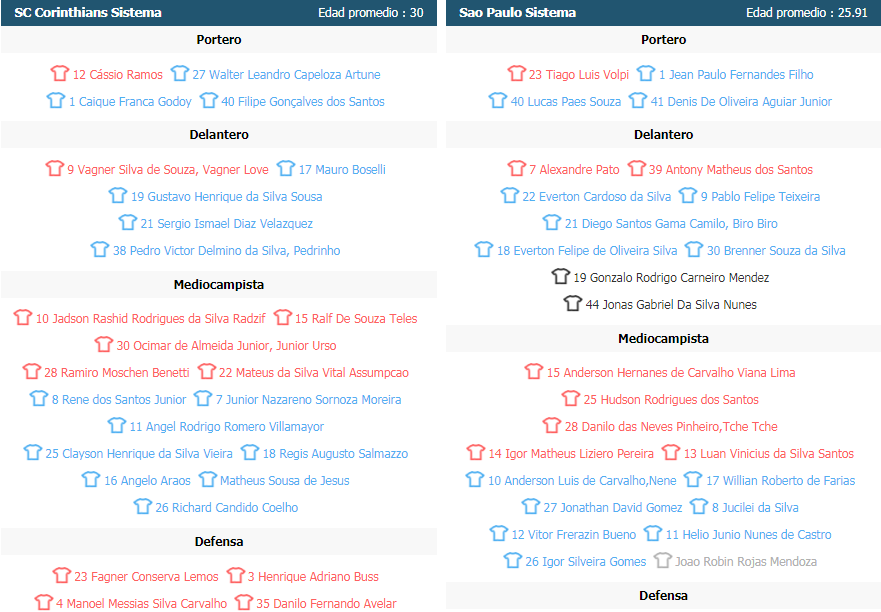Click the shirt icon by Sergio Ismael Diaz Velazquez

pos(128,222)
